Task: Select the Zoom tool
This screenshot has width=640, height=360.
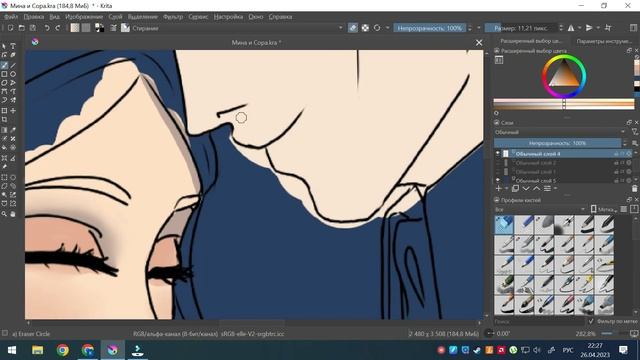Action: (4, 213)
